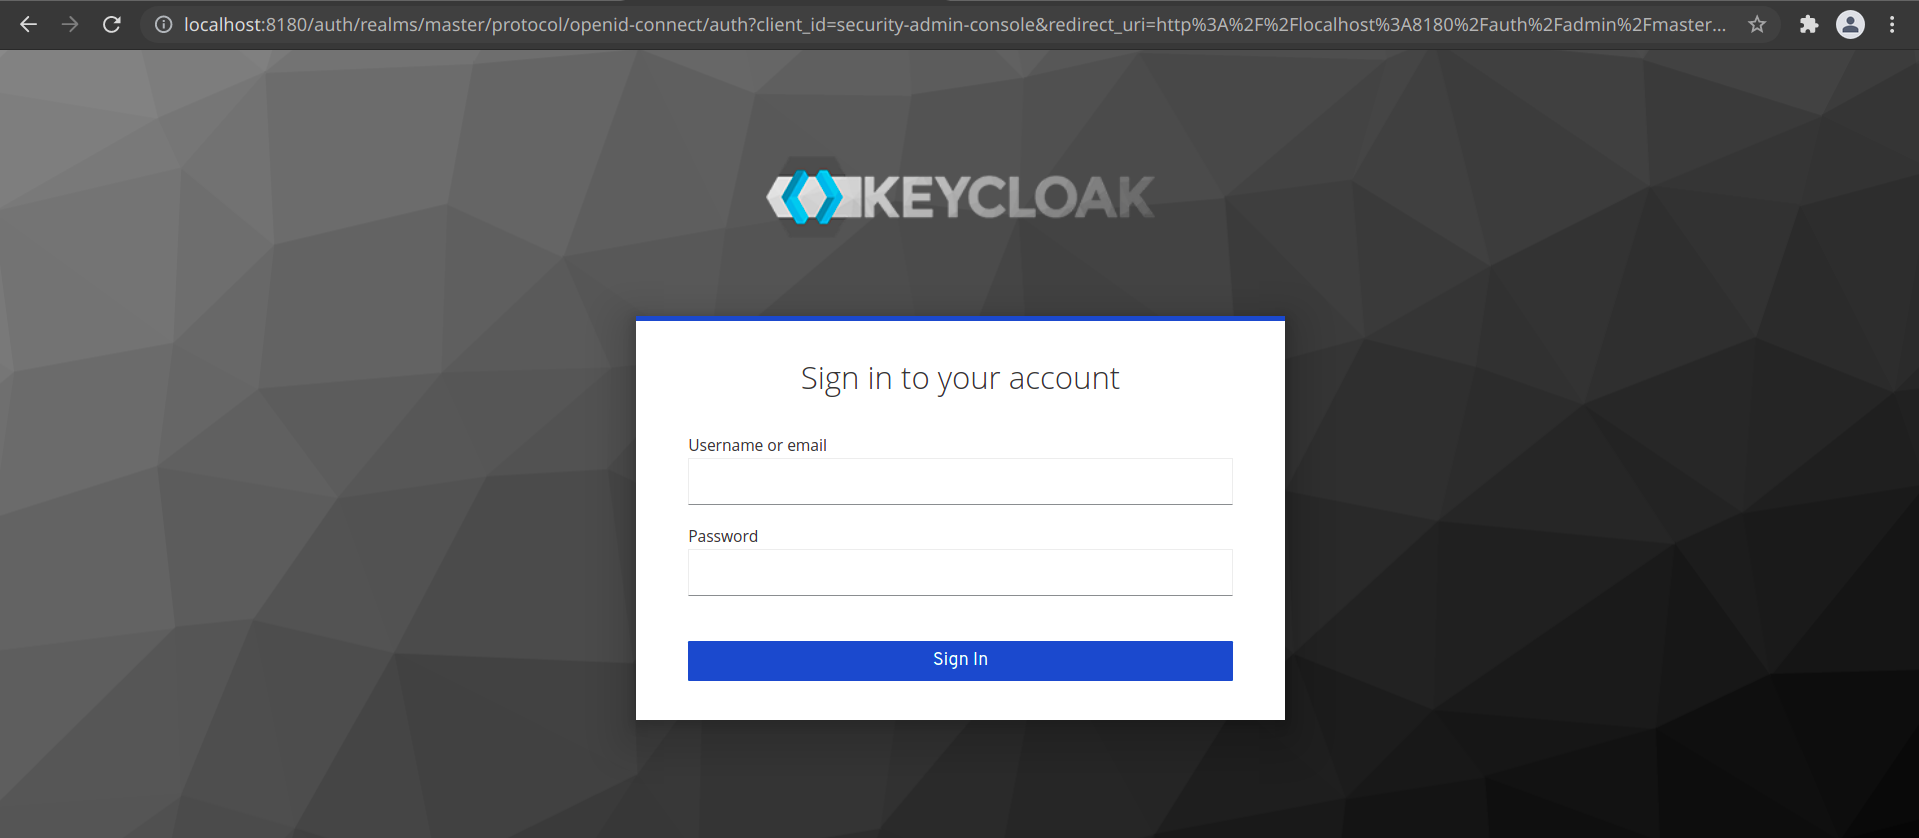This screenshot has width=1919, height=838.
Task: Click the Username or email label
Action: click(757, 445)
